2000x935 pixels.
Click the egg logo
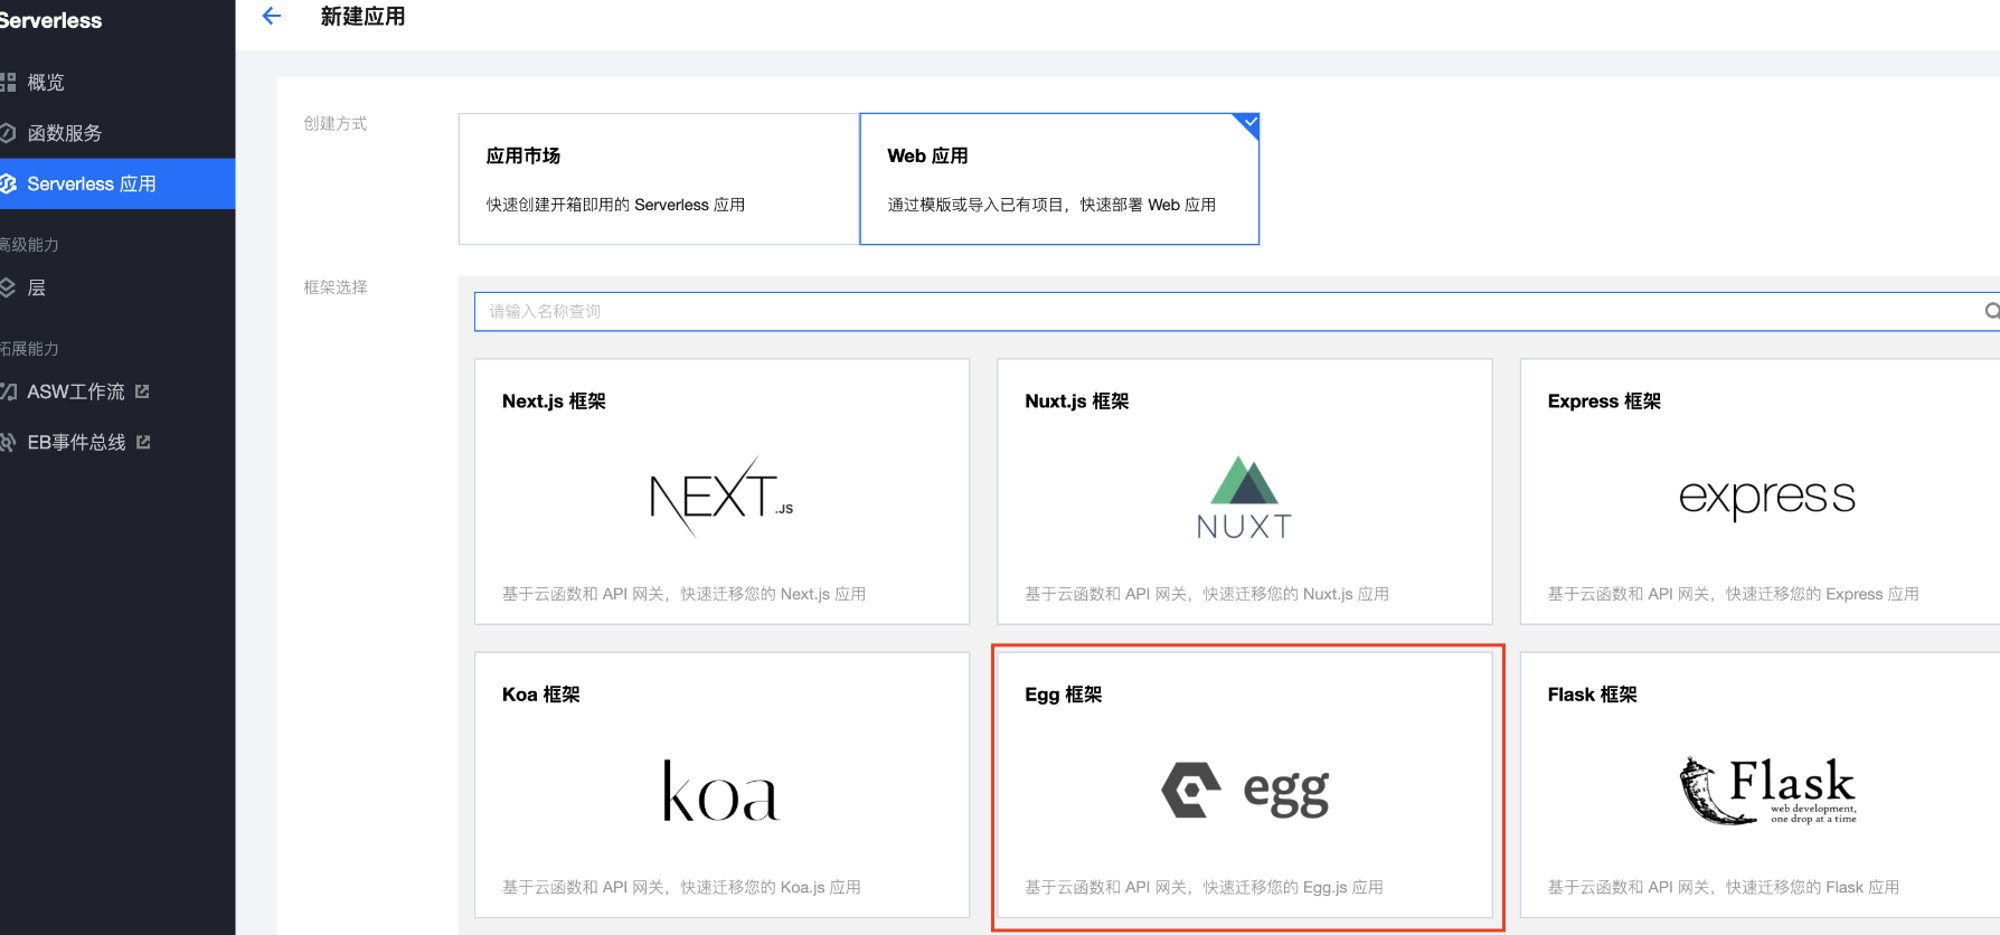(1245, 791)
